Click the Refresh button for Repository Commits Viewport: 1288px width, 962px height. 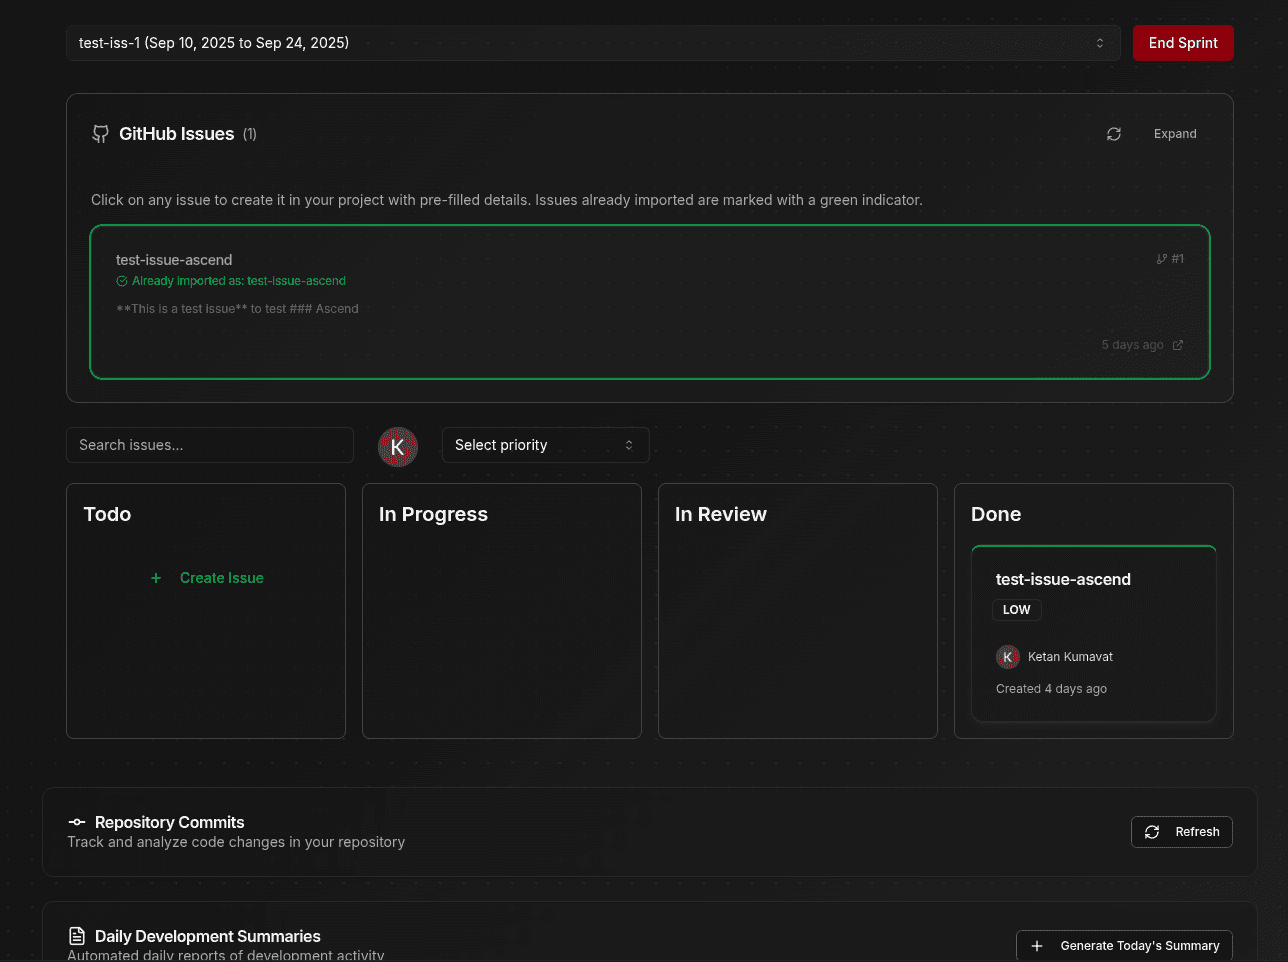click(1182, 832)
